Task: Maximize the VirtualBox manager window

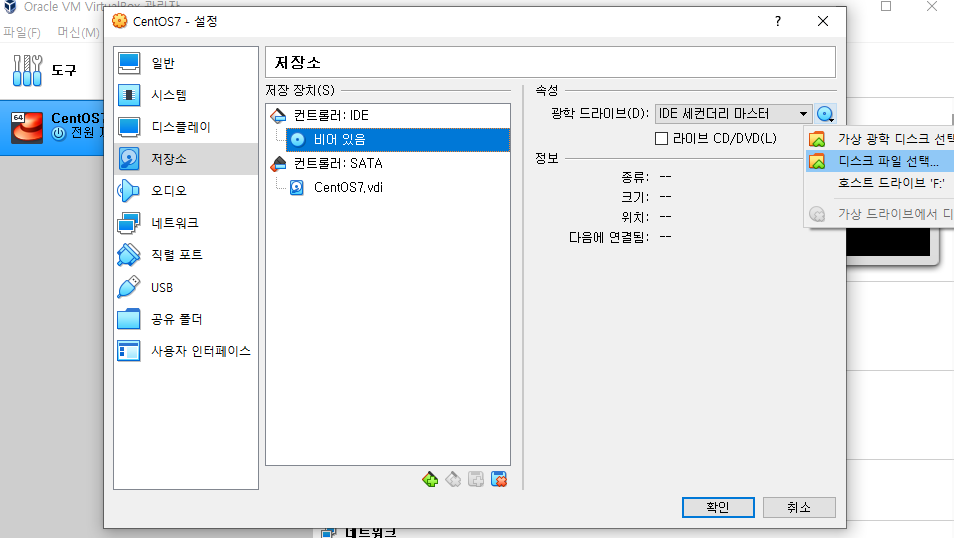Action: (x=886, y=7)
